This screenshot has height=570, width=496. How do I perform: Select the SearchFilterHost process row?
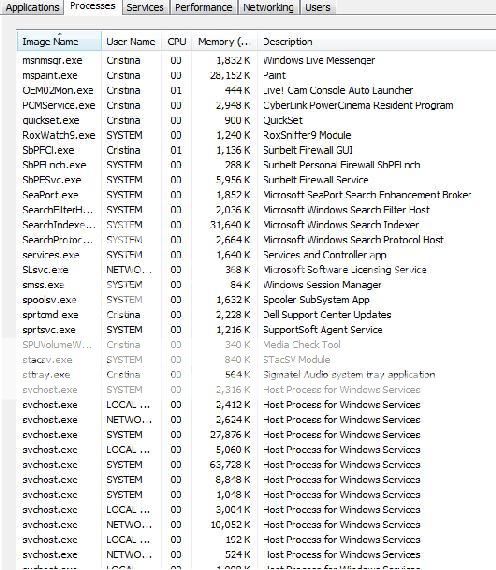point(256,210)
